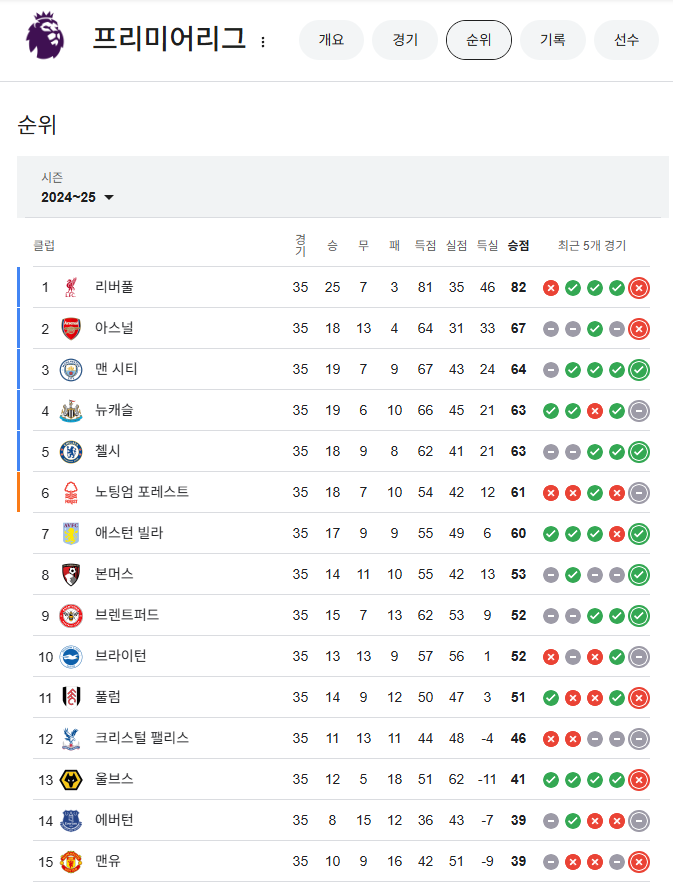Viewport: 673px width, 887px height.
Task: Open the 노팅엄 포레스트 team link
Action: click(142, 492)
